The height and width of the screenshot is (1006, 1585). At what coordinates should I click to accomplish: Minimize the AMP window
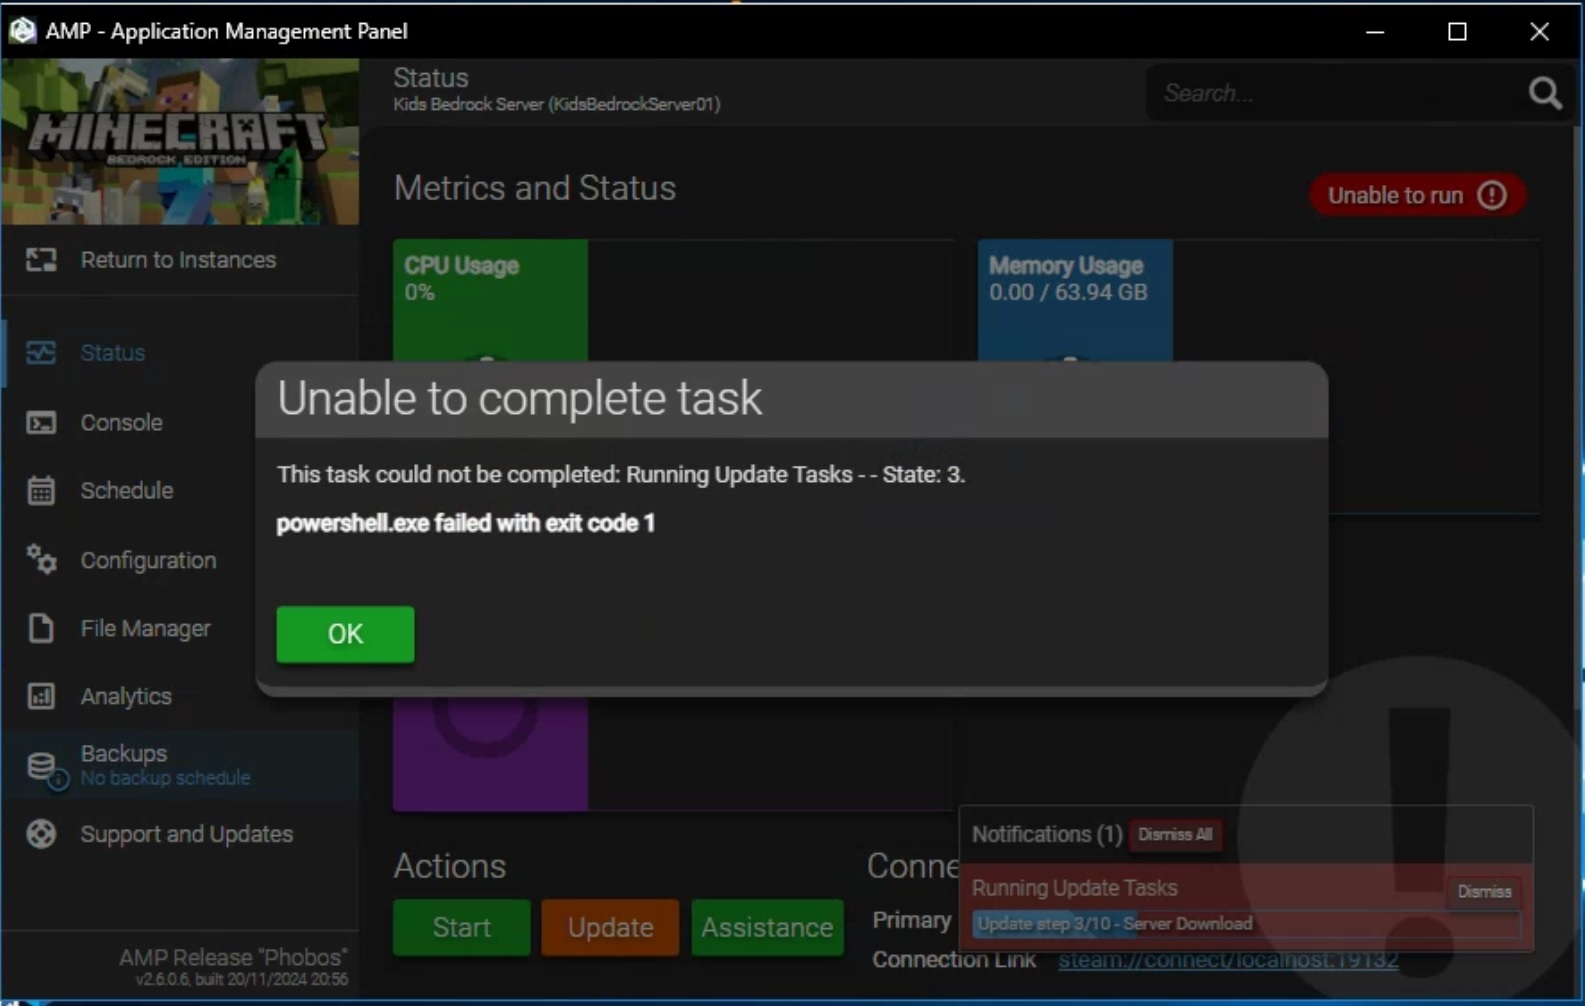pyautogui.click(x=1375, y=31)
